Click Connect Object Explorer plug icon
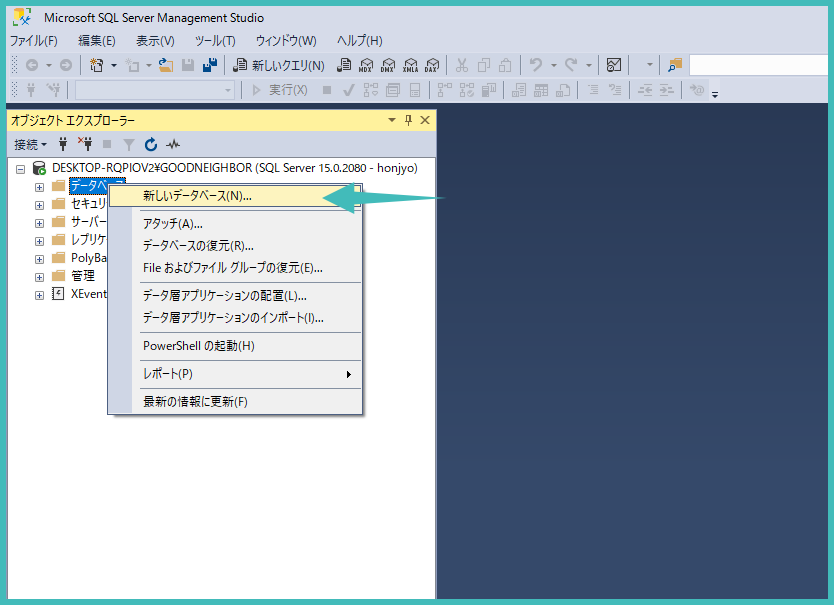834x605 pixels. (x=63, y=144)
